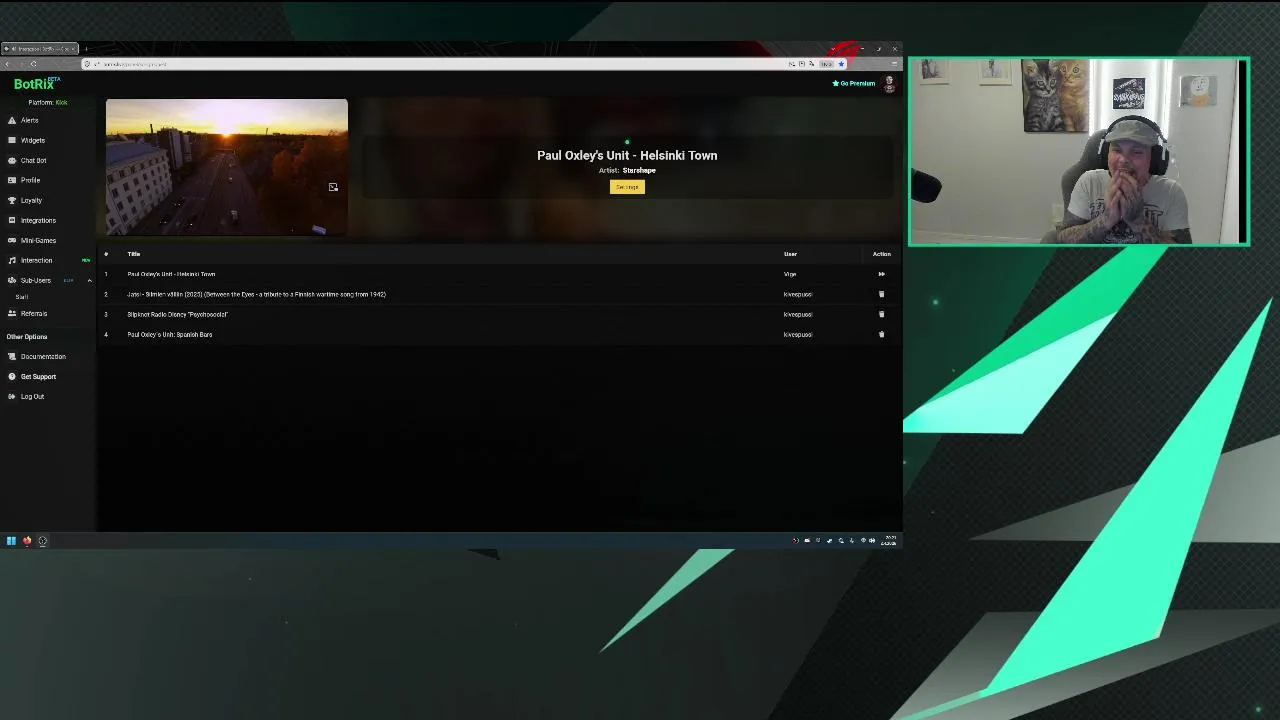Click the BotRix logo
Screen dimensions: 1280x720
coord(37,84)
